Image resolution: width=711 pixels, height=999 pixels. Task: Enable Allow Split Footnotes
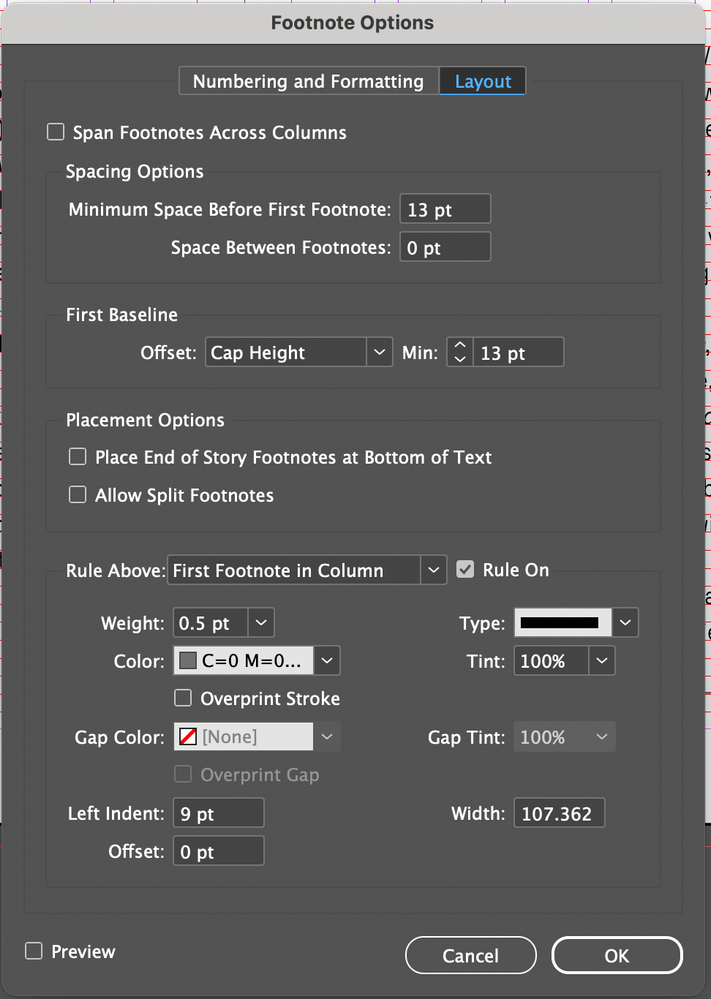tap(77, 495)
